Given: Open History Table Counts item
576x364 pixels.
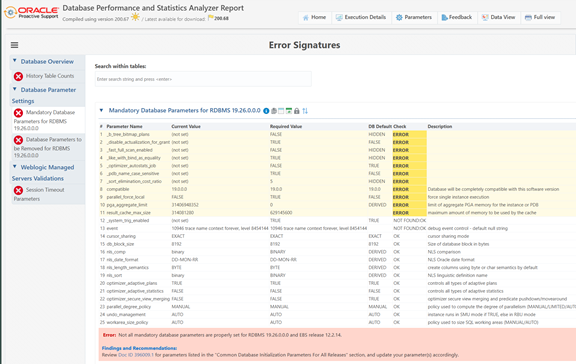Looking at the screenshot, I should [50, 76].
